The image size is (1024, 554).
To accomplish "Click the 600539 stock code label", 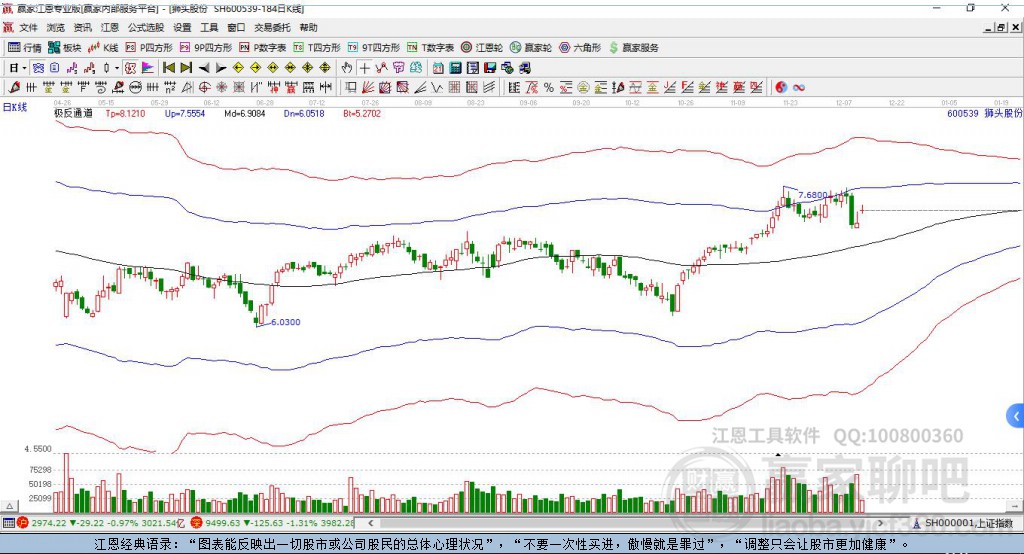I will [x=963, y=113].
